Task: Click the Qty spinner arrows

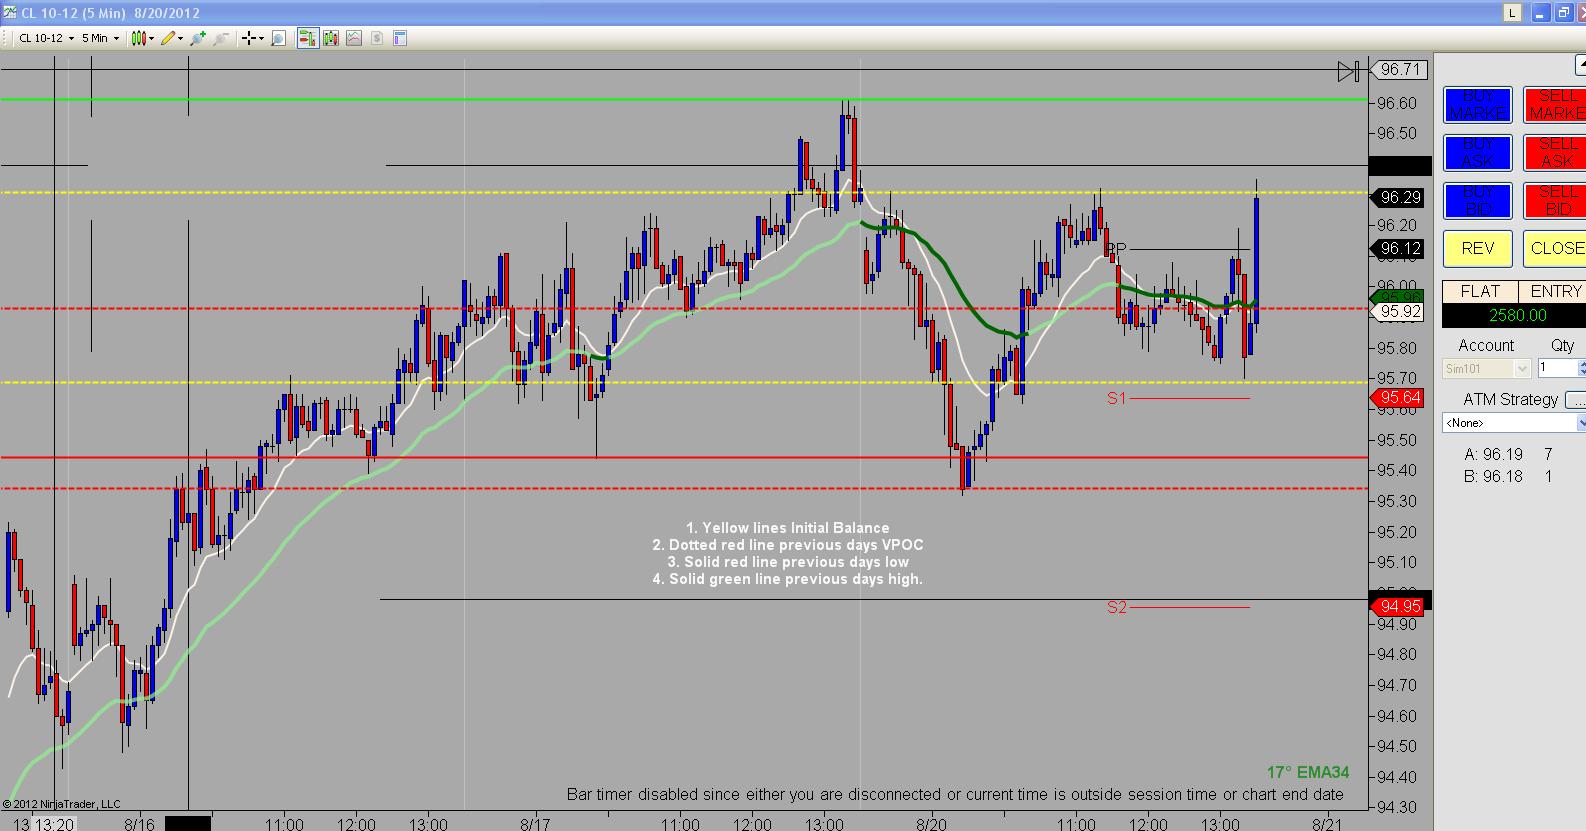Action: tap(1580, 368)
